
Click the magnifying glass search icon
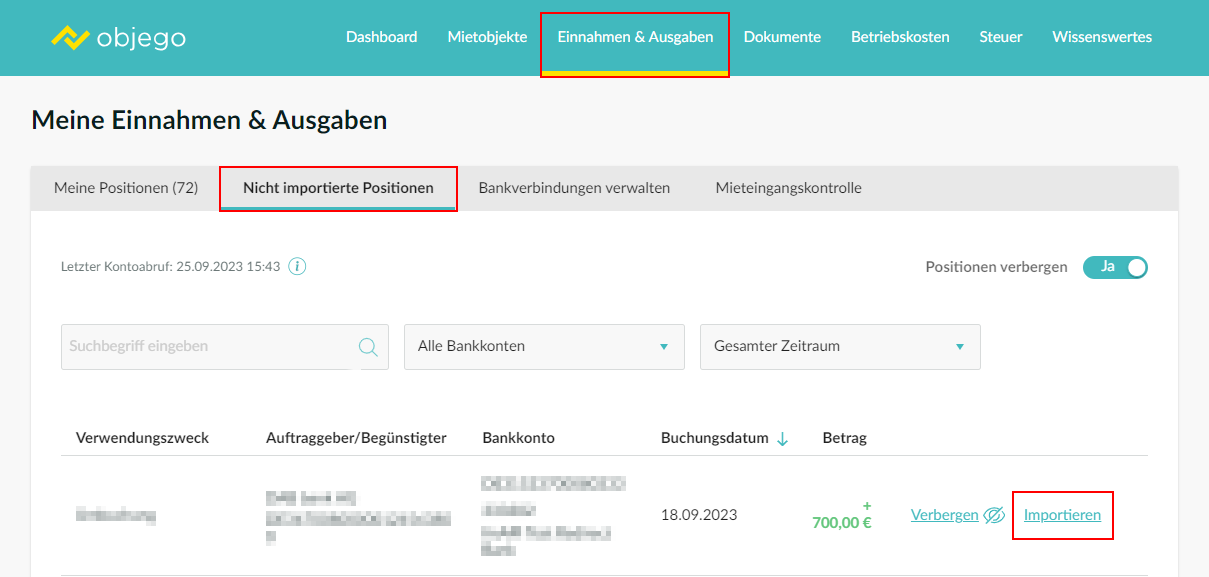click(x=368, y=347)
